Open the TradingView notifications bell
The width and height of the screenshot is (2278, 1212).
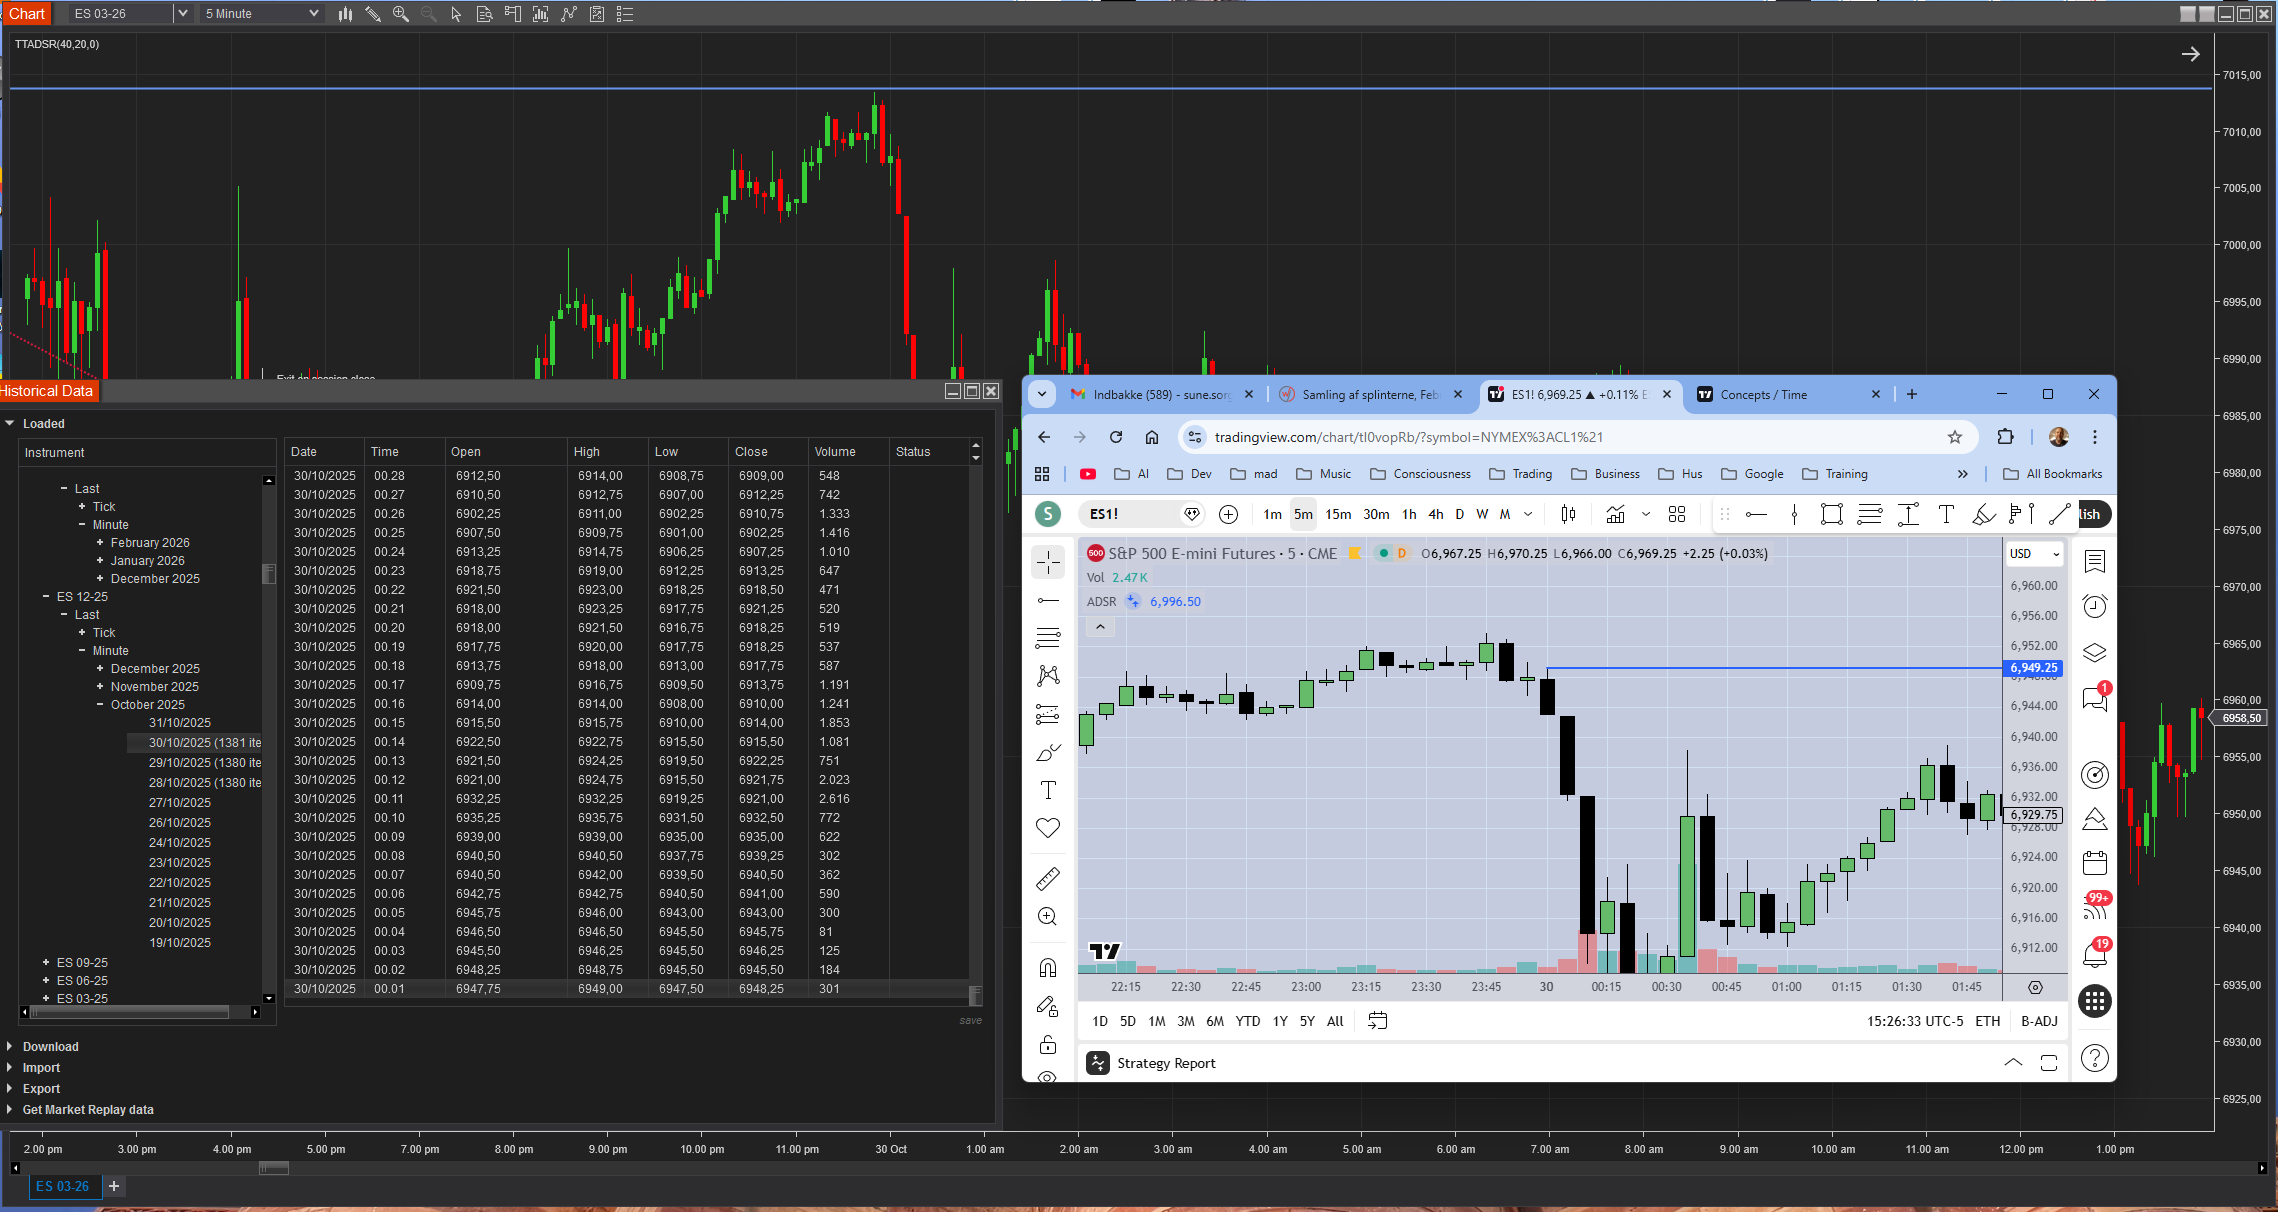[x=2094, y=953]
